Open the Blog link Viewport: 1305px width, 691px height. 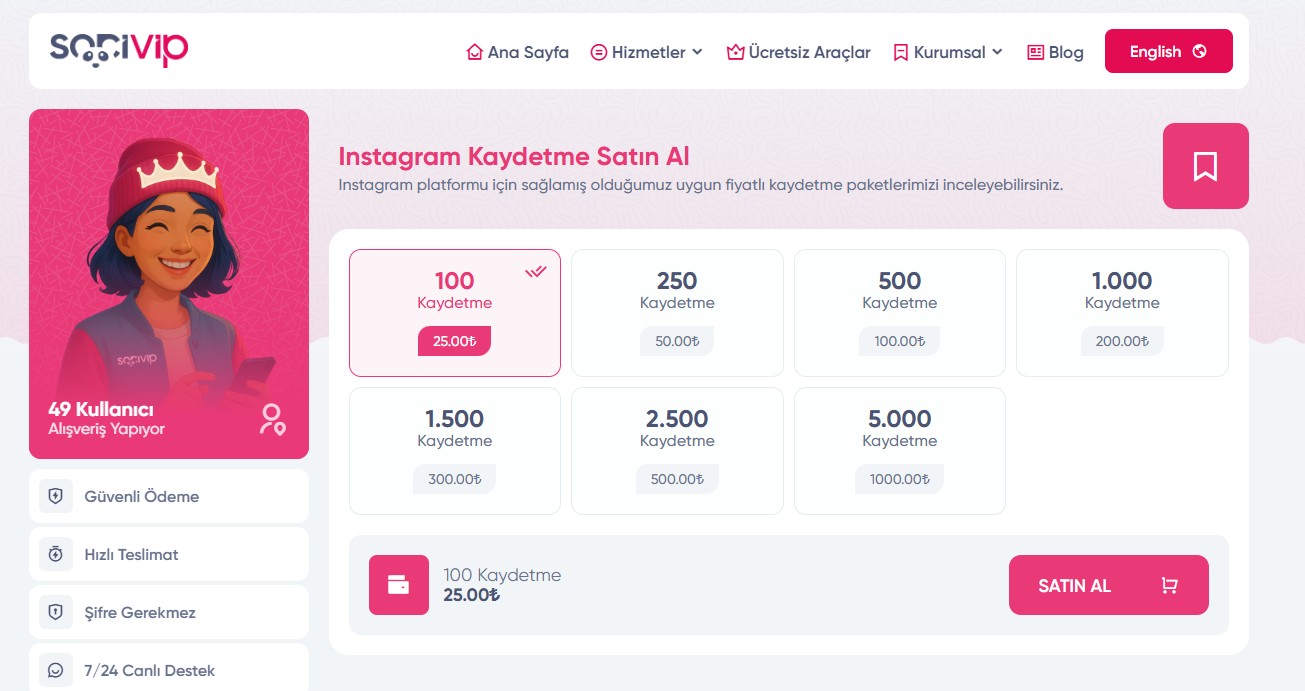[1055, 52]
